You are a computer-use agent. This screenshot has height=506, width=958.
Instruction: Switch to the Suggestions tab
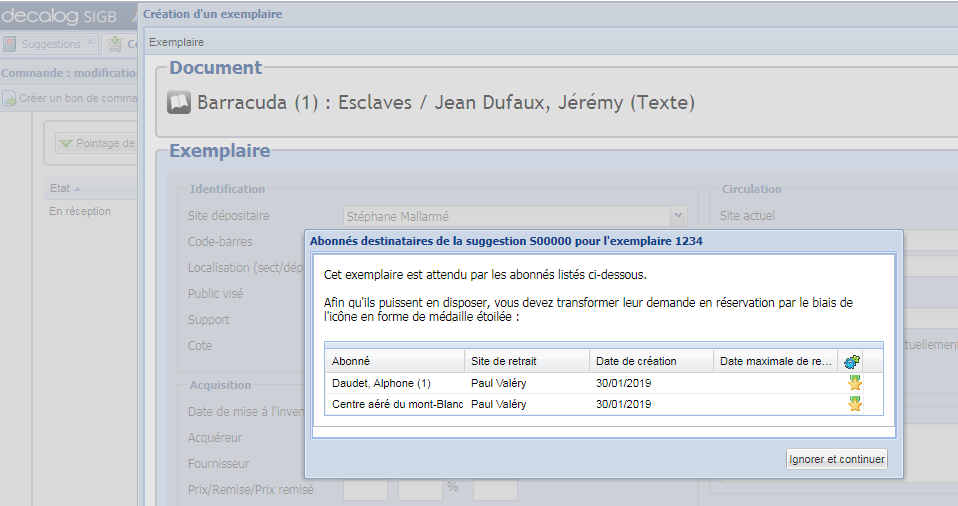[x=51, y=44]
